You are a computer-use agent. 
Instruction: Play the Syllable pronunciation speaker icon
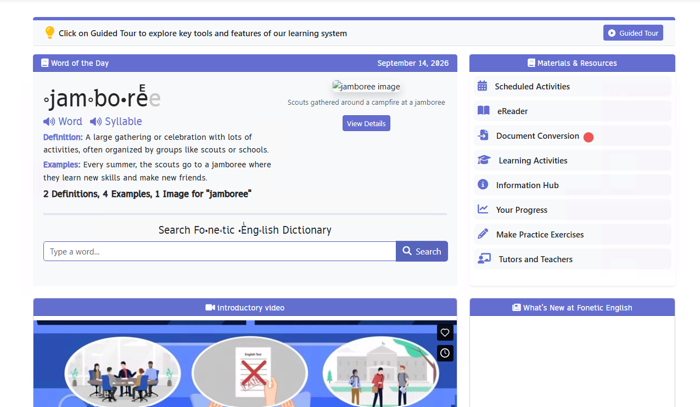point(96,121)
